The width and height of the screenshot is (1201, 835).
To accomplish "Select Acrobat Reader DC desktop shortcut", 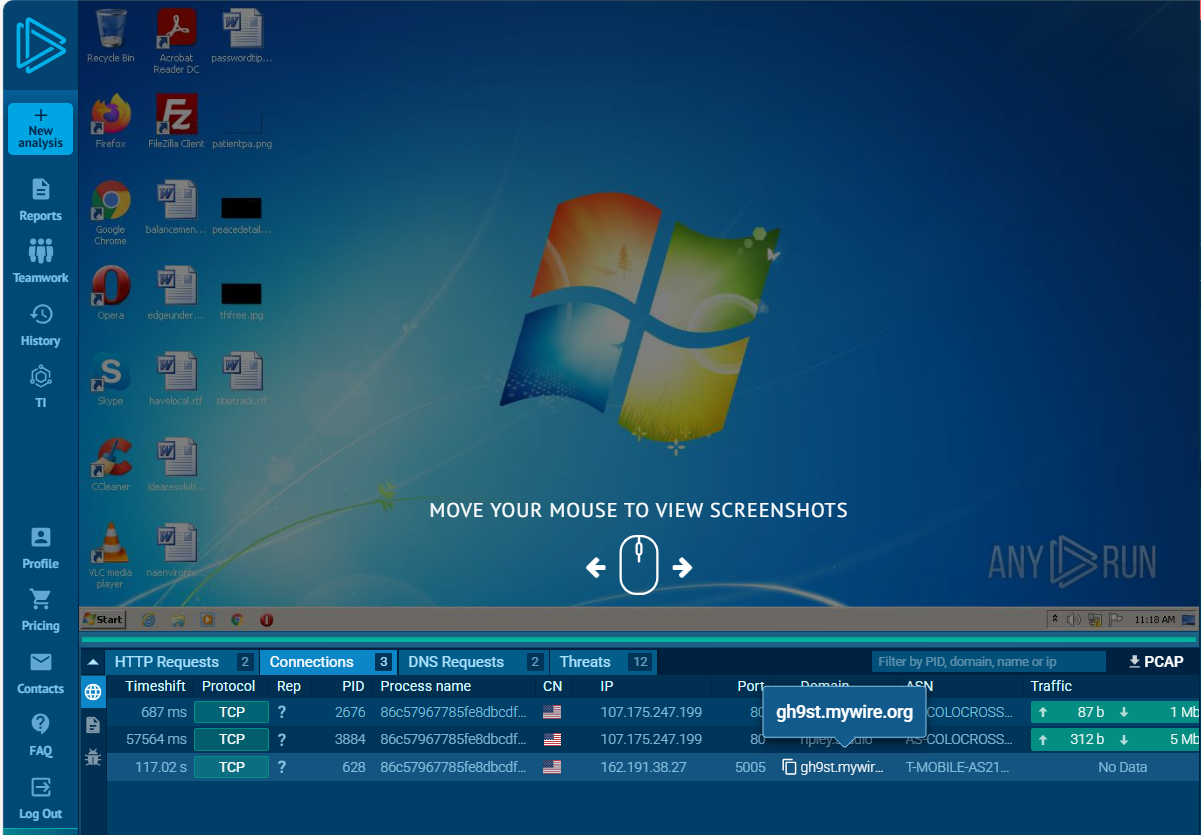I will (x=176, y=41).
